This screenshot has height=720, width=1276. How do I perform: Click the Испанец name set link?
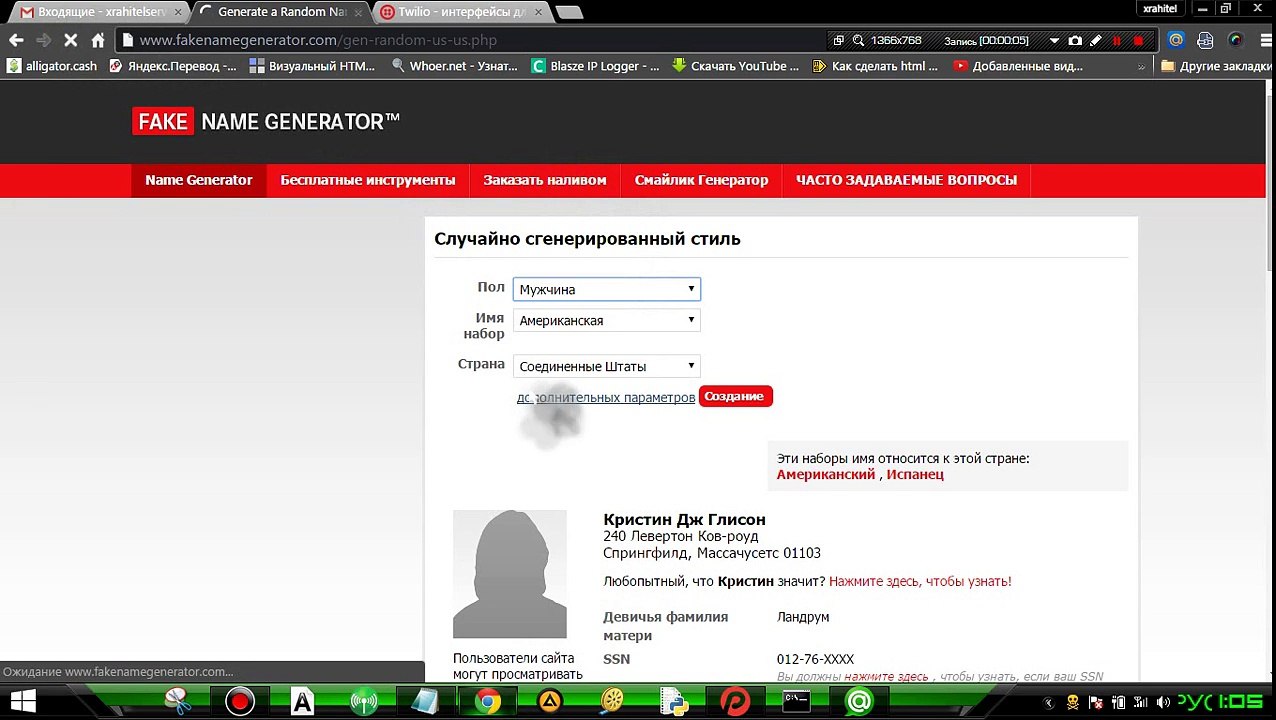(x=915, y=475)
